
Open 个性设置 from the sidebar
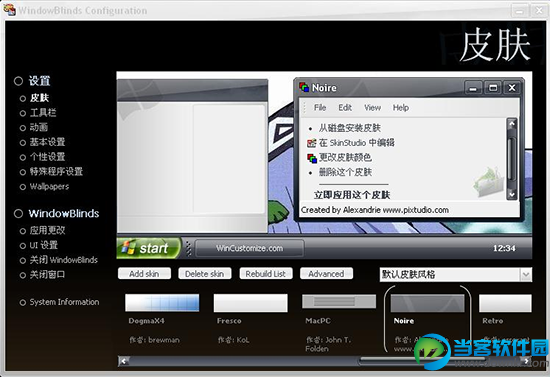pyautogui.click(x=47, y=157)
